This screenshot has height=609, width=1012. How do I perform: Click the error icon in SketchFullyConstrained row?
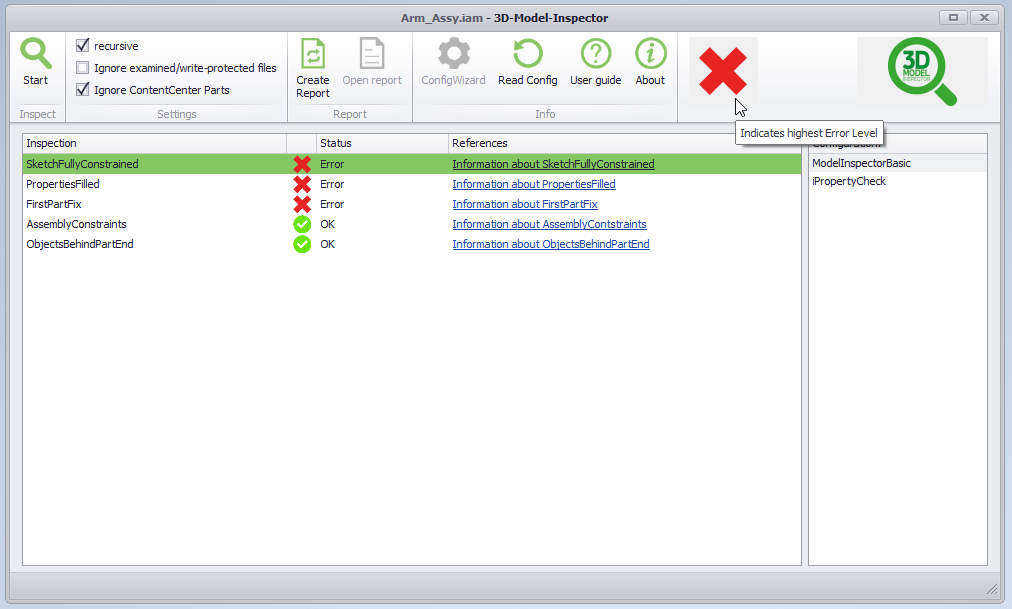click(x=302, y=165)
